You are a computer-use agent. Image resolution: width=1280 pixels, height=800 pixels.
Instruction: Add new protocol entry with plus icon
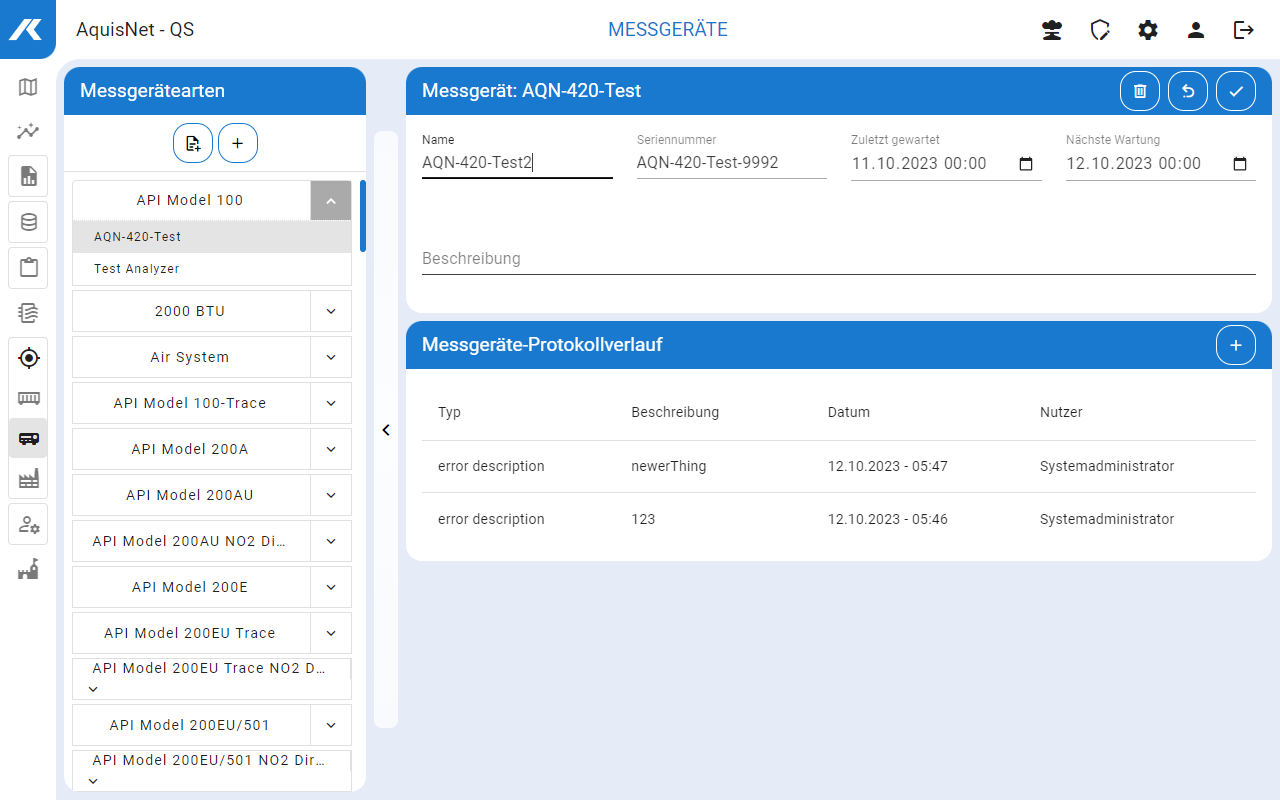coord(1236,345)
